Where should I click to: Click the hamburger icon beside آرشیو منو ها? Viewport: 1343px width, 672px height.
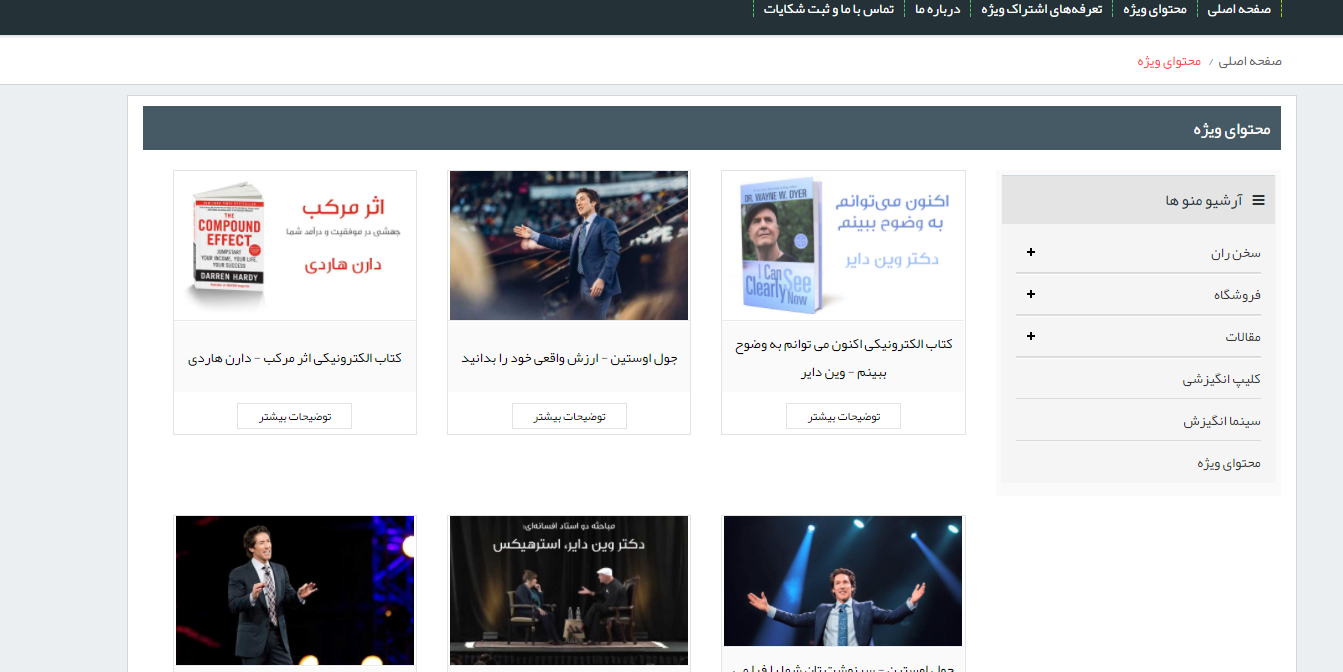[1258, 200]
